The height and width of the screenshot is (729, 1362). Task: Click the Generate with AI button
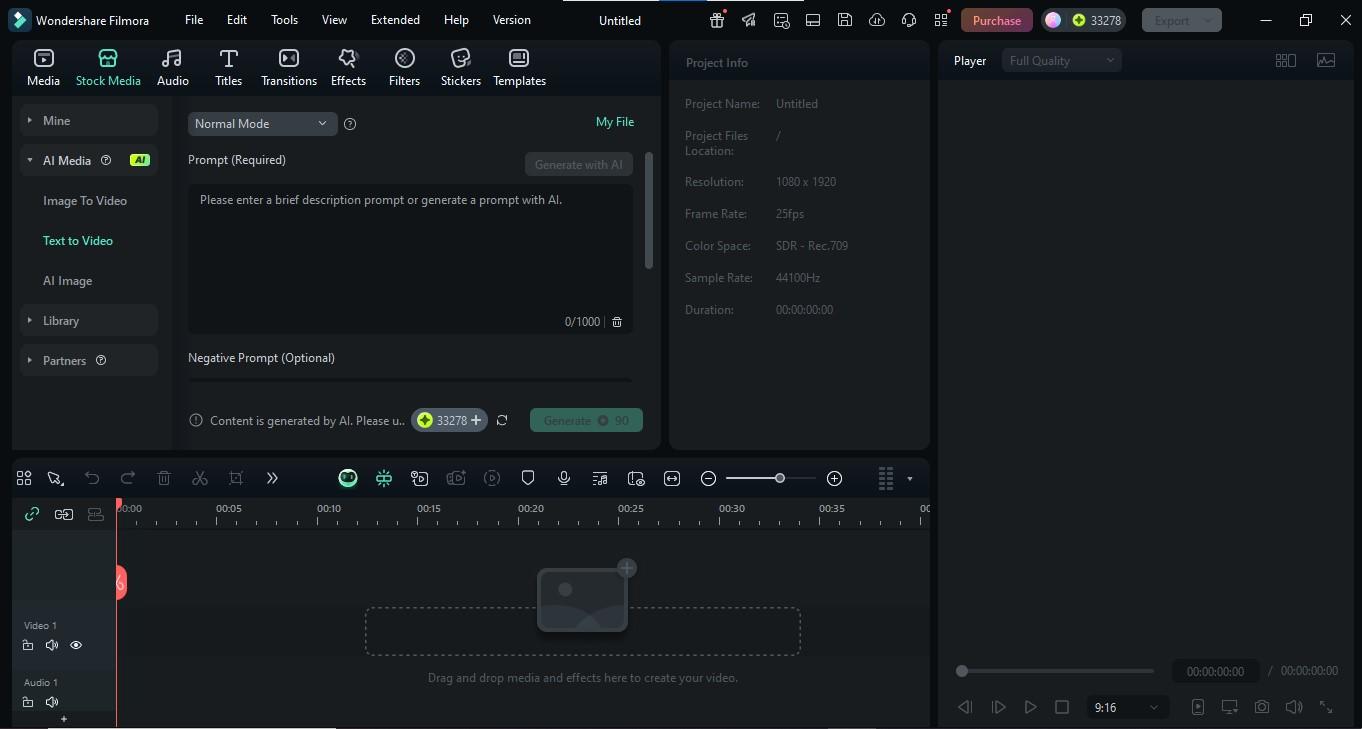[x=579, y=164]
